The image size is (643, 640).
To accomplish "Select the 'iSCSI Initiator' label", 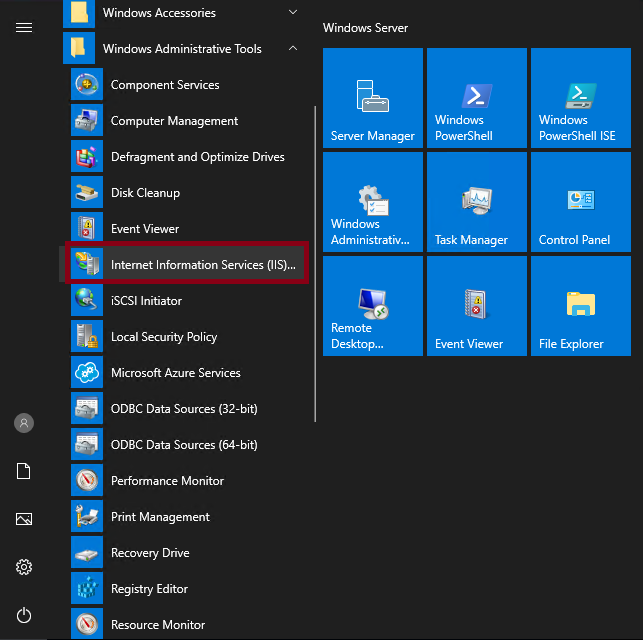I will [146, 301].
